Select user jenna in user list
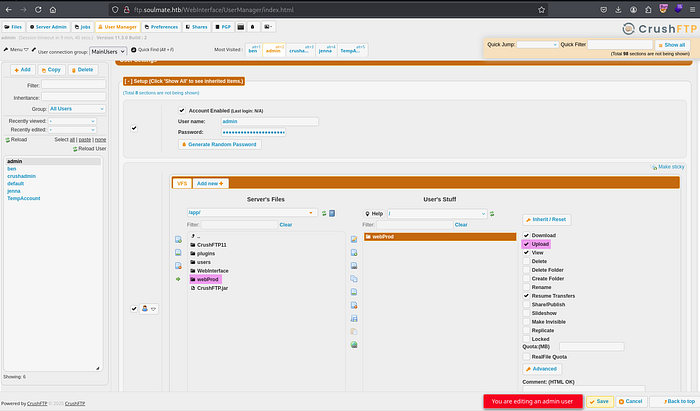700x411 pixels. click(14, 191)
